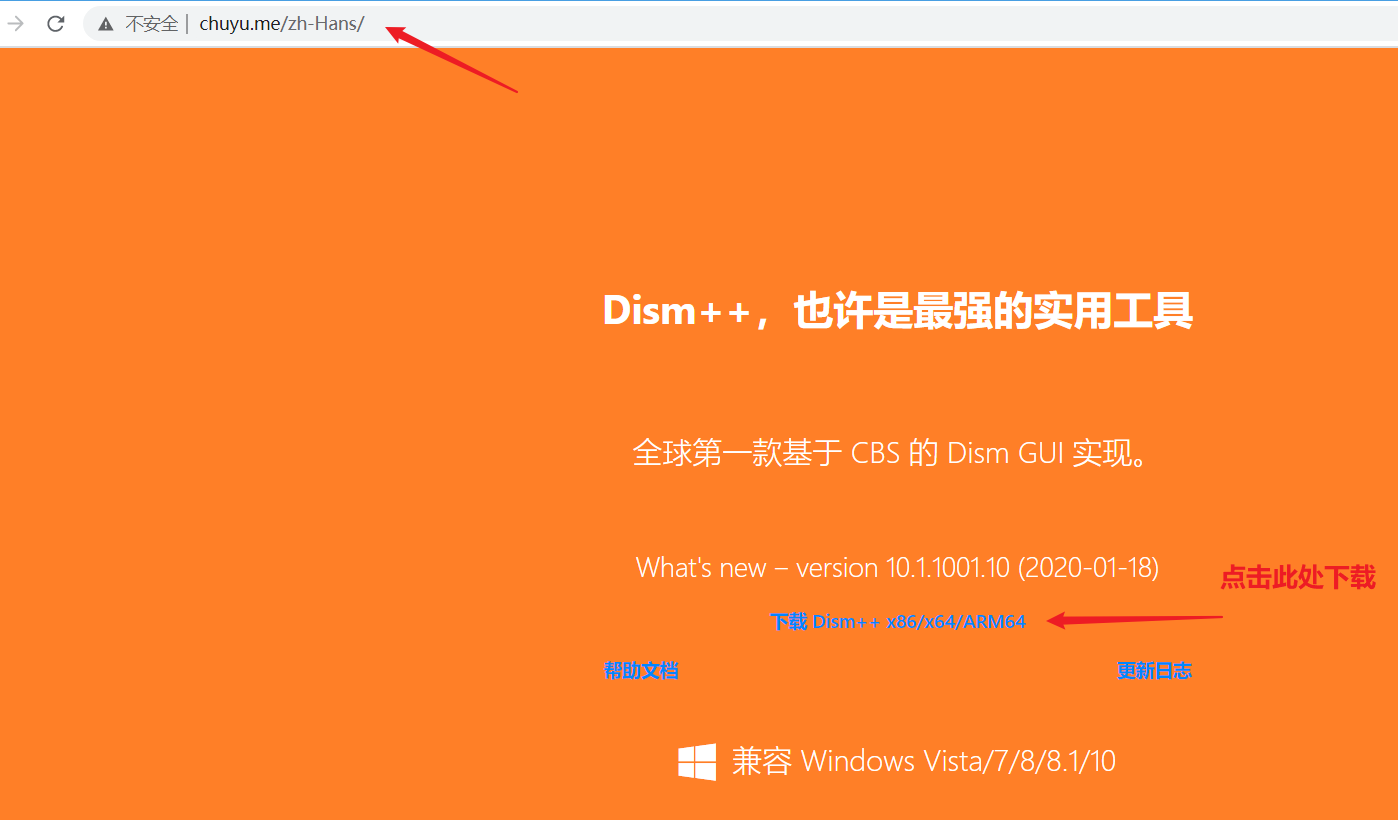
Task: Download Dism++ x86/x64/ARM64
Action: point(898,621)
